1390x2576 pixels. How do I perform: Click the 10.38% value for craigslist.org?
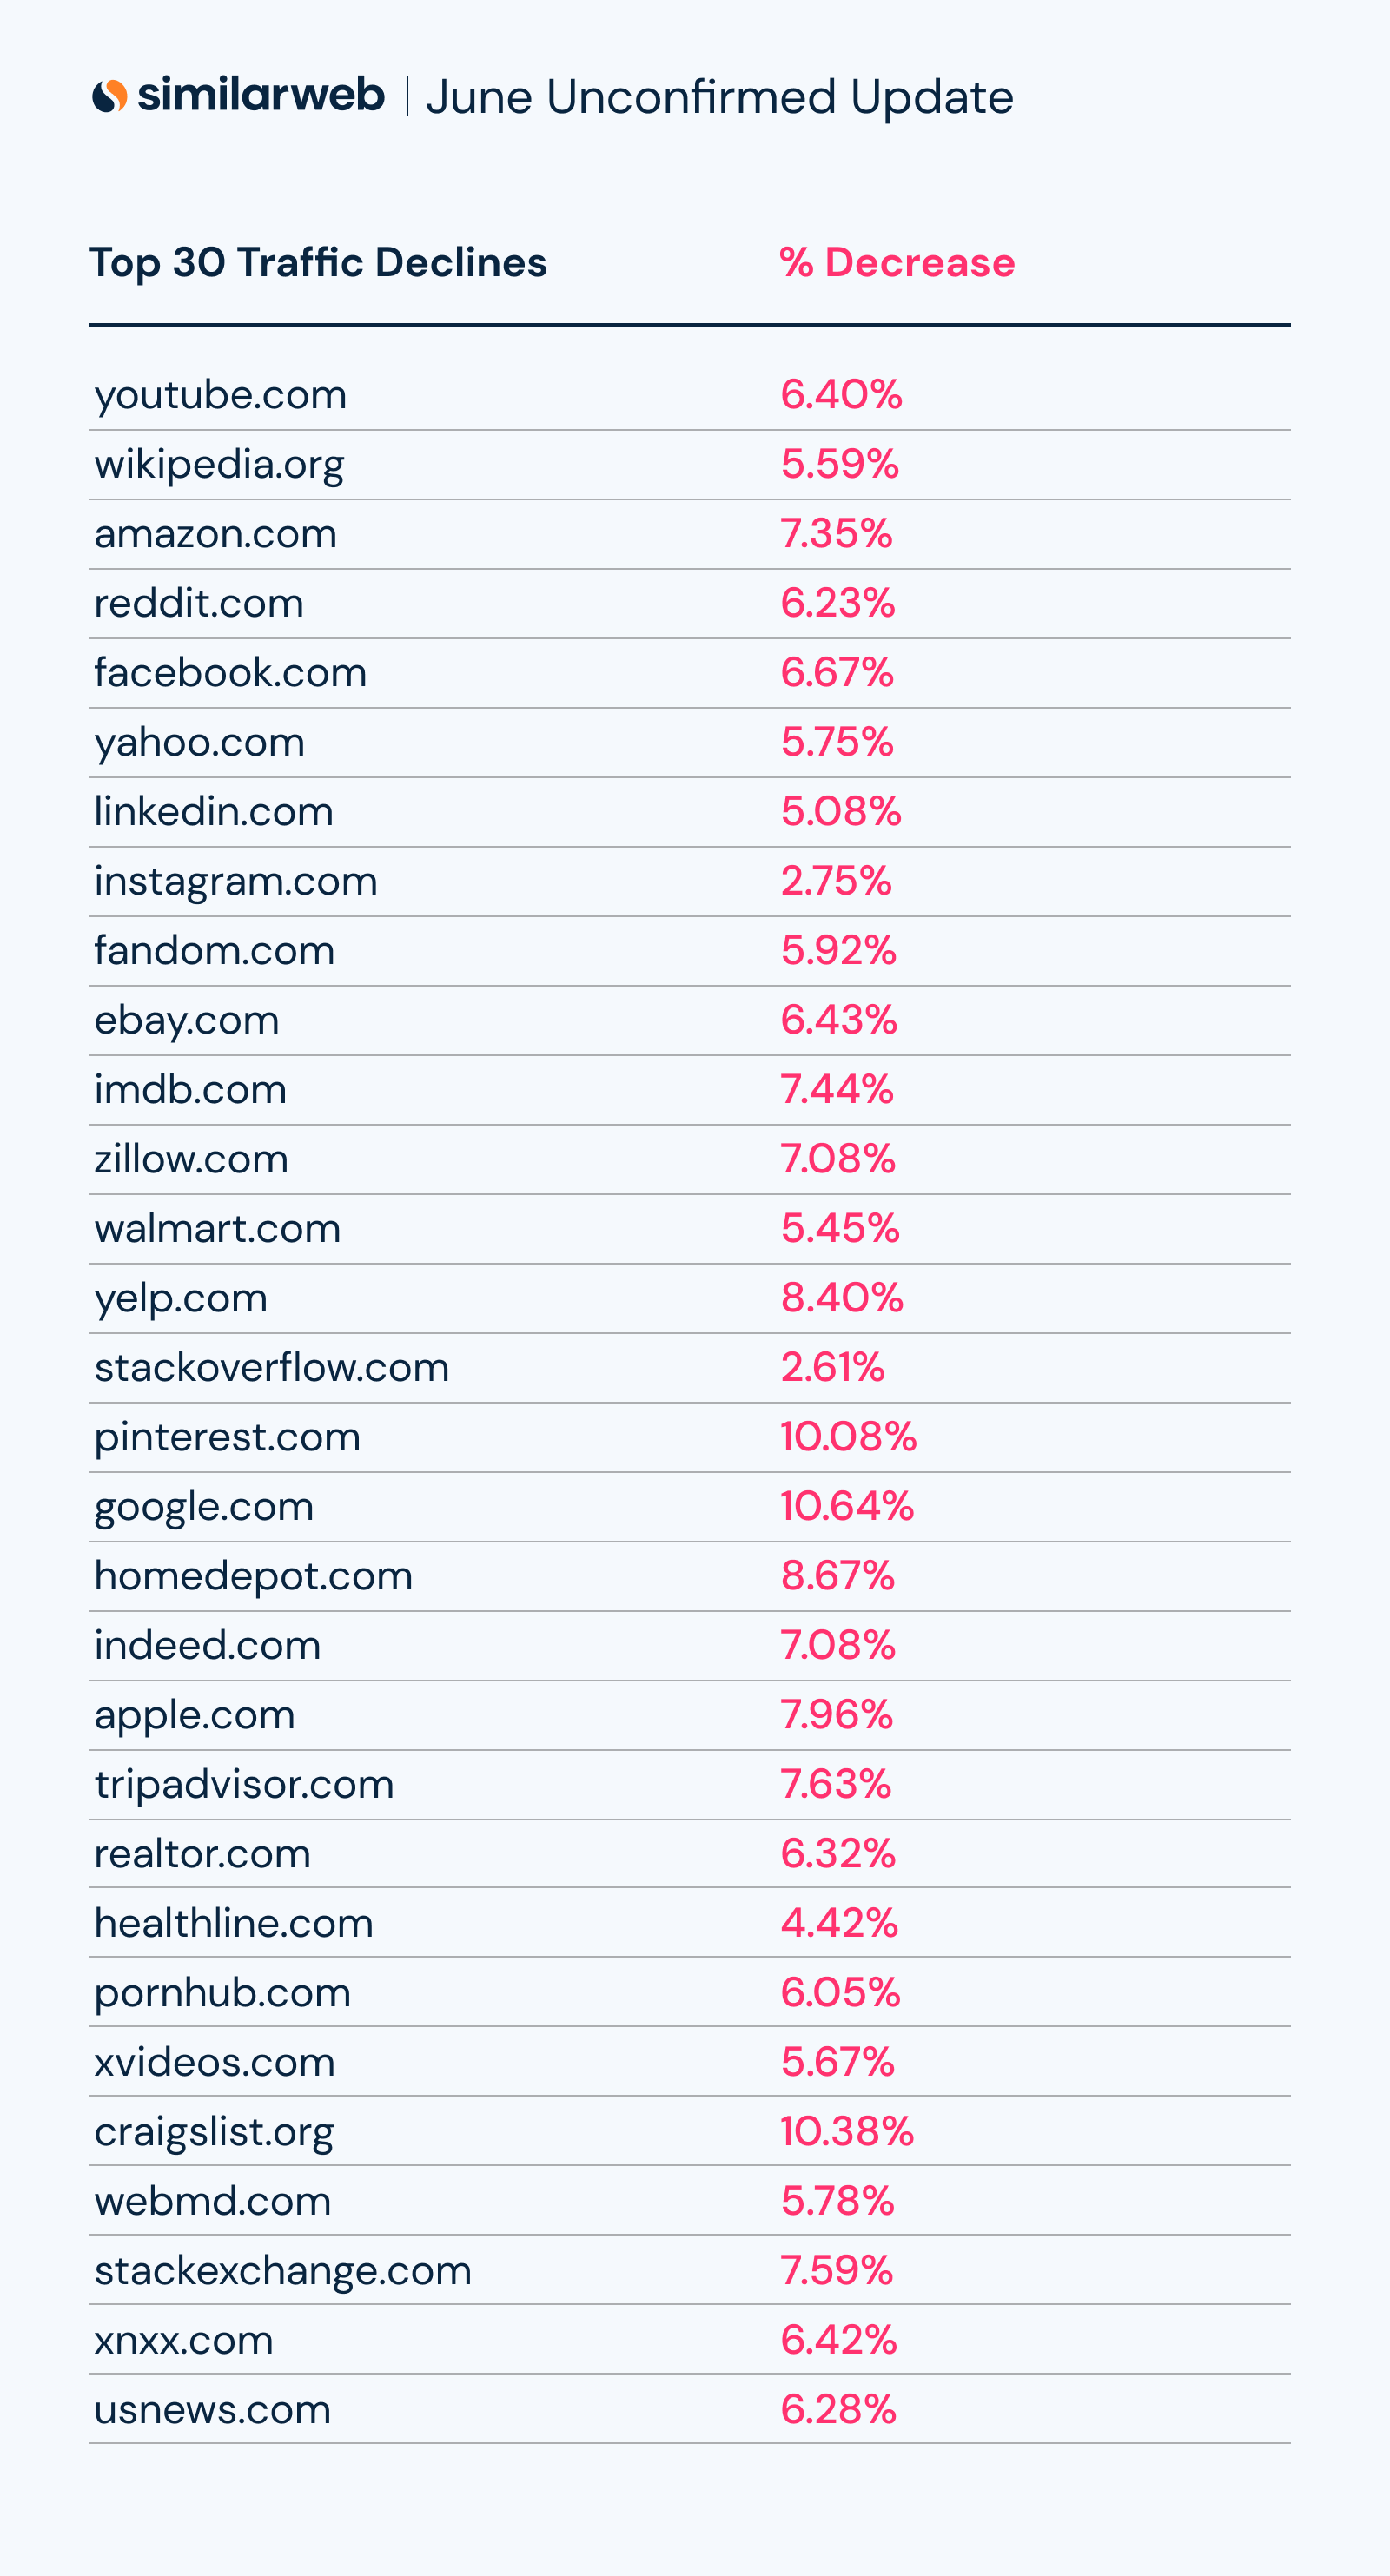click(846, 2131)
